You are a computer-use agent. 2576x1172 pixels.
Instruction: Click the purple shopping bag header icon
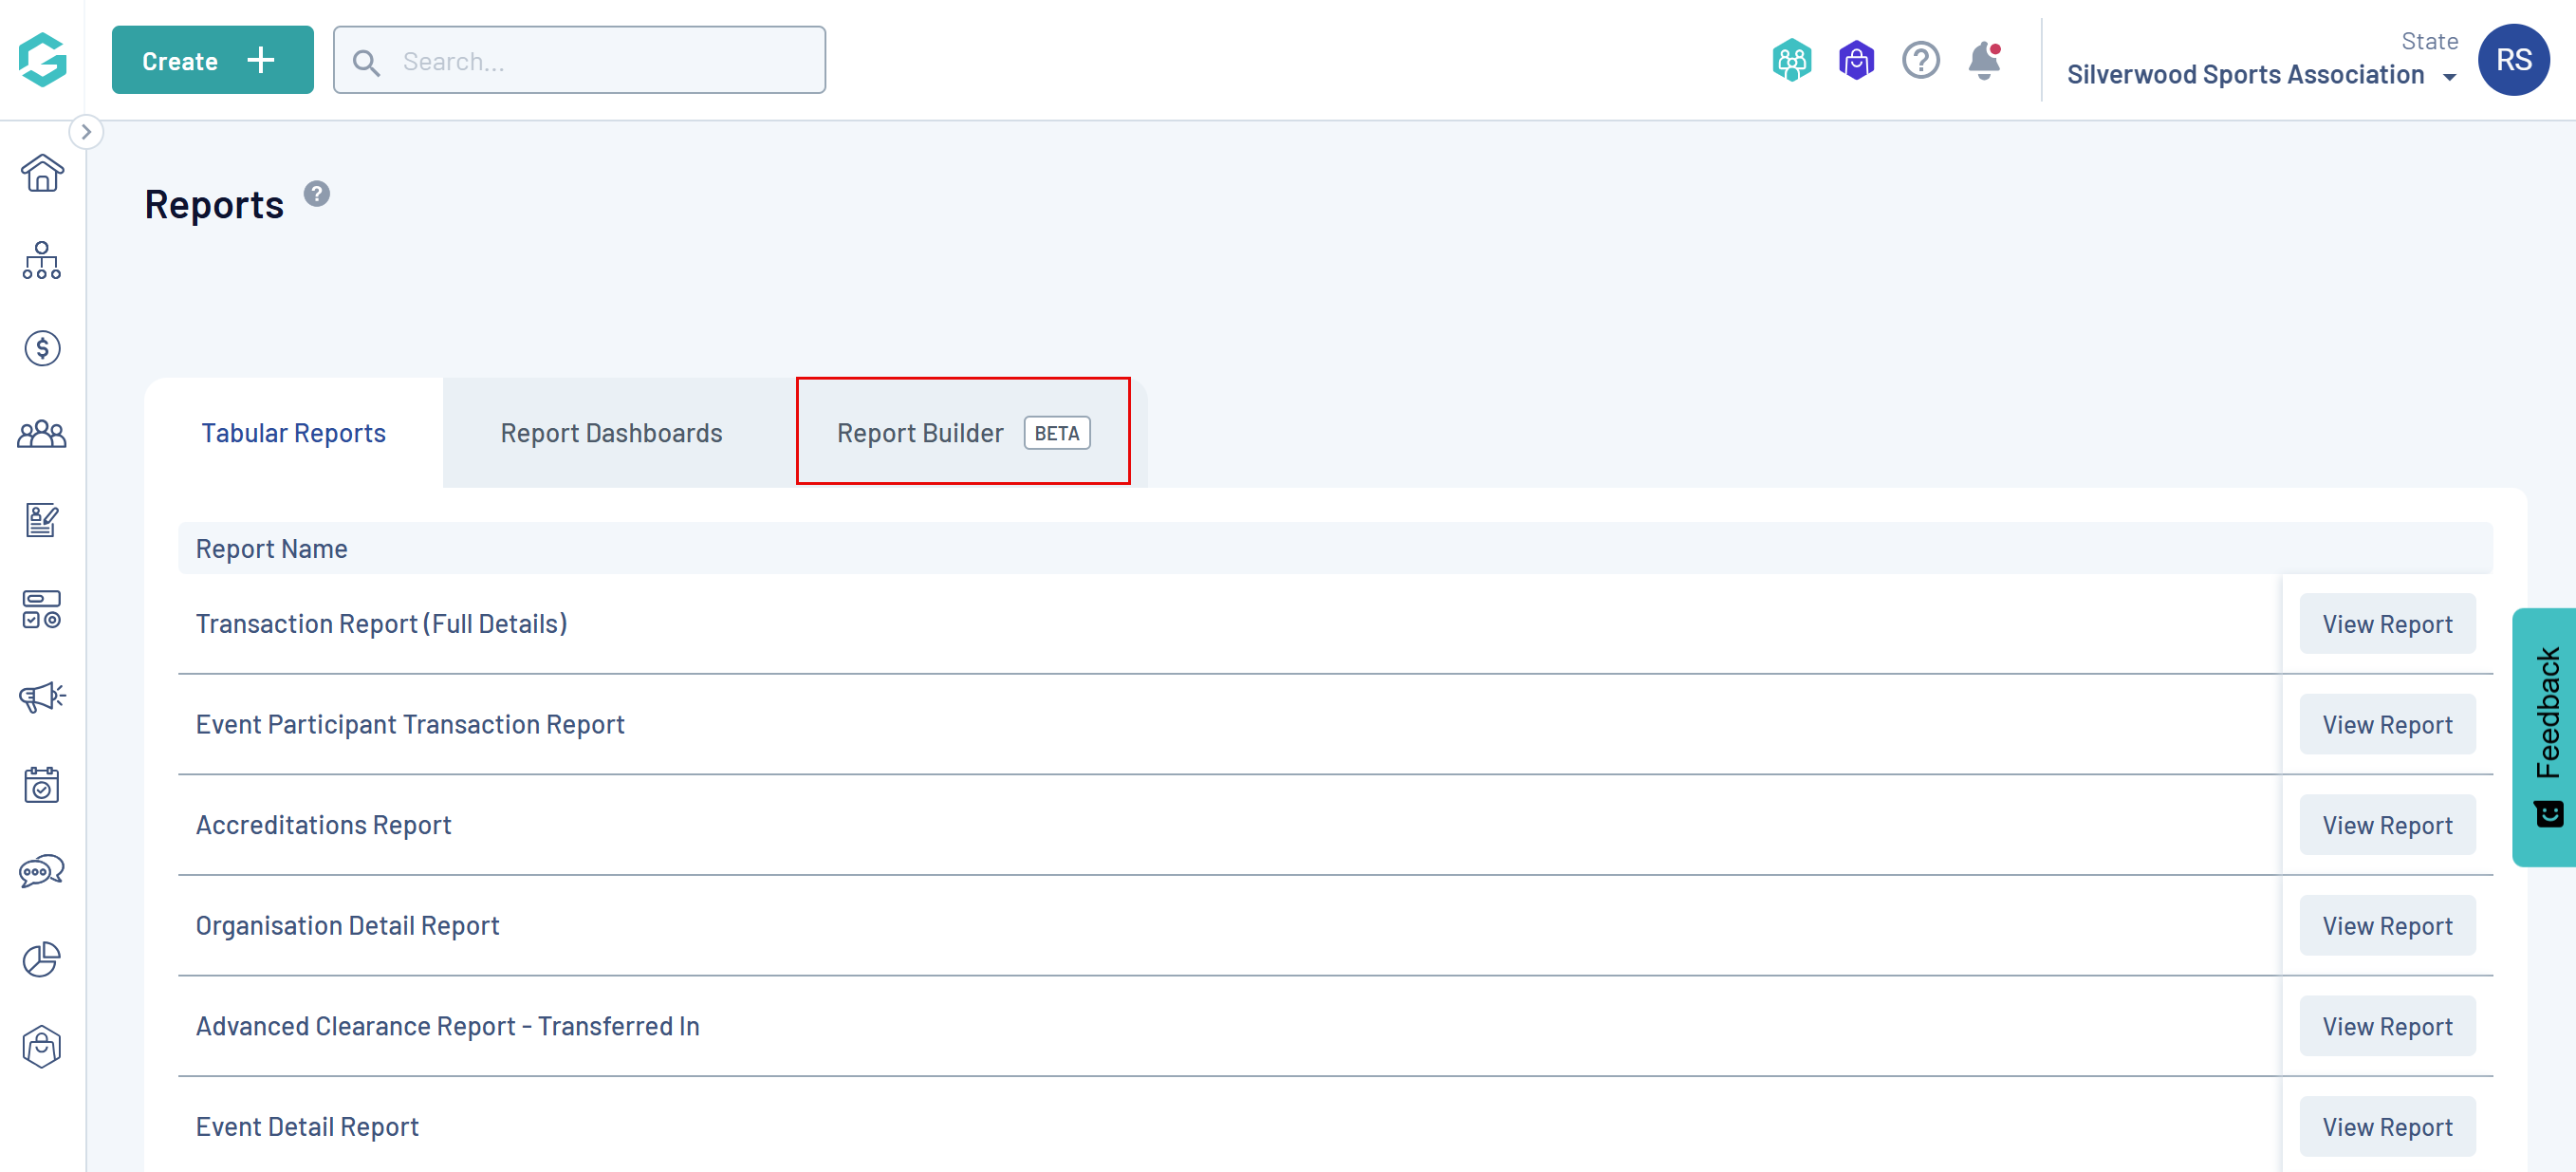coord(1856,61)
